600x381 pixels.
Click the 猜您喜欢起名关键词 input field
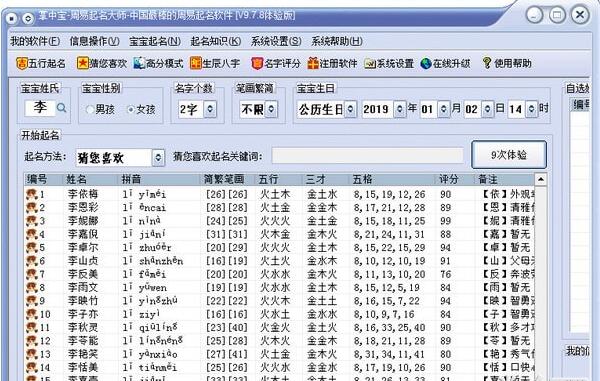tap(367, 155)
